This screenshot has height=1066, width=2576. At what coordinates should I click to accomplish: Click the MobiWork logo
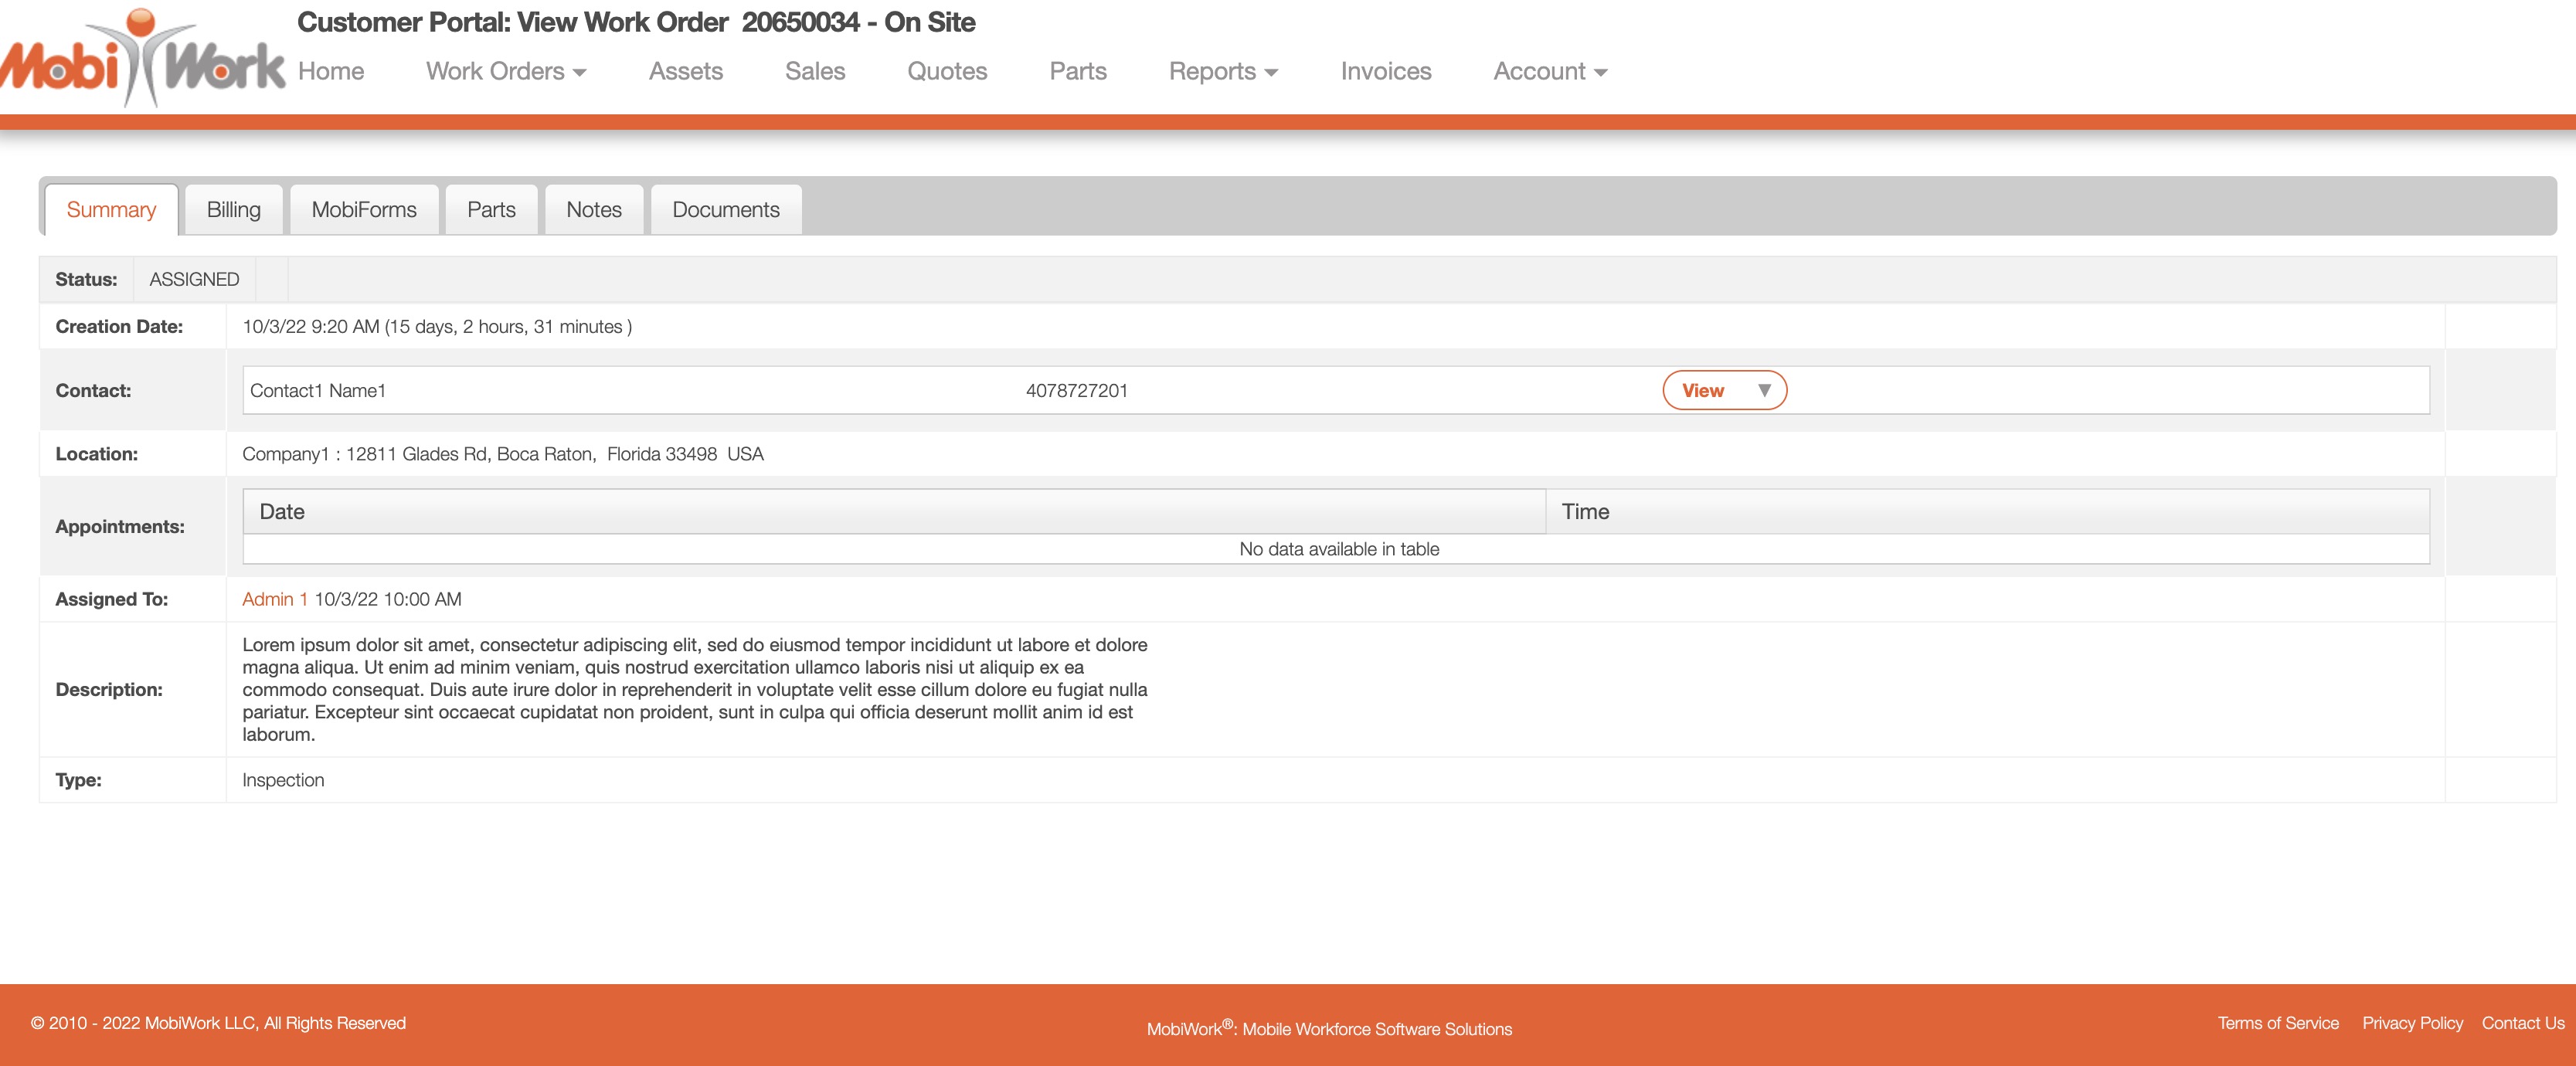[x=142, y=62]
